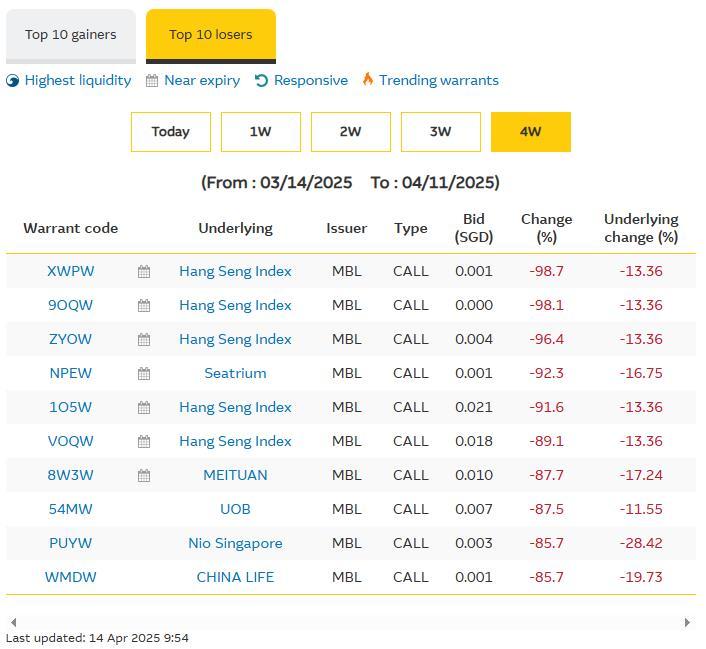706x649 pixels.
Task: Open warrant code PUYW
Action: (x=71, y=544)
